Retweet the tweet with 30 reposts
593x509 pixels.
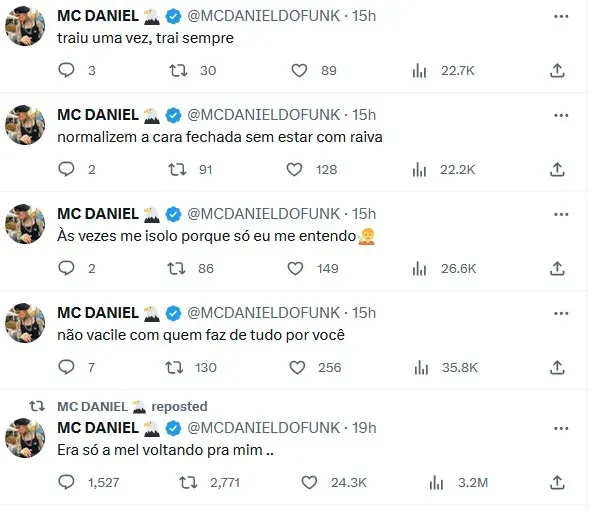tap(178, 70)
